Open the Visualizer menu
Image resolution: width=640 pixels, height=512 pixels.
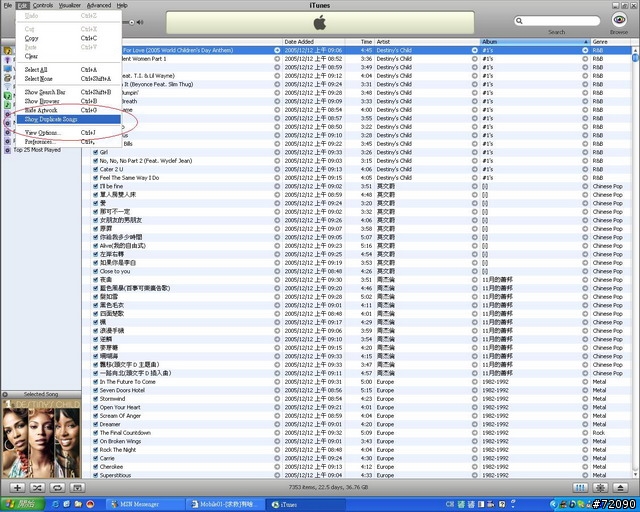coord(70,5)
